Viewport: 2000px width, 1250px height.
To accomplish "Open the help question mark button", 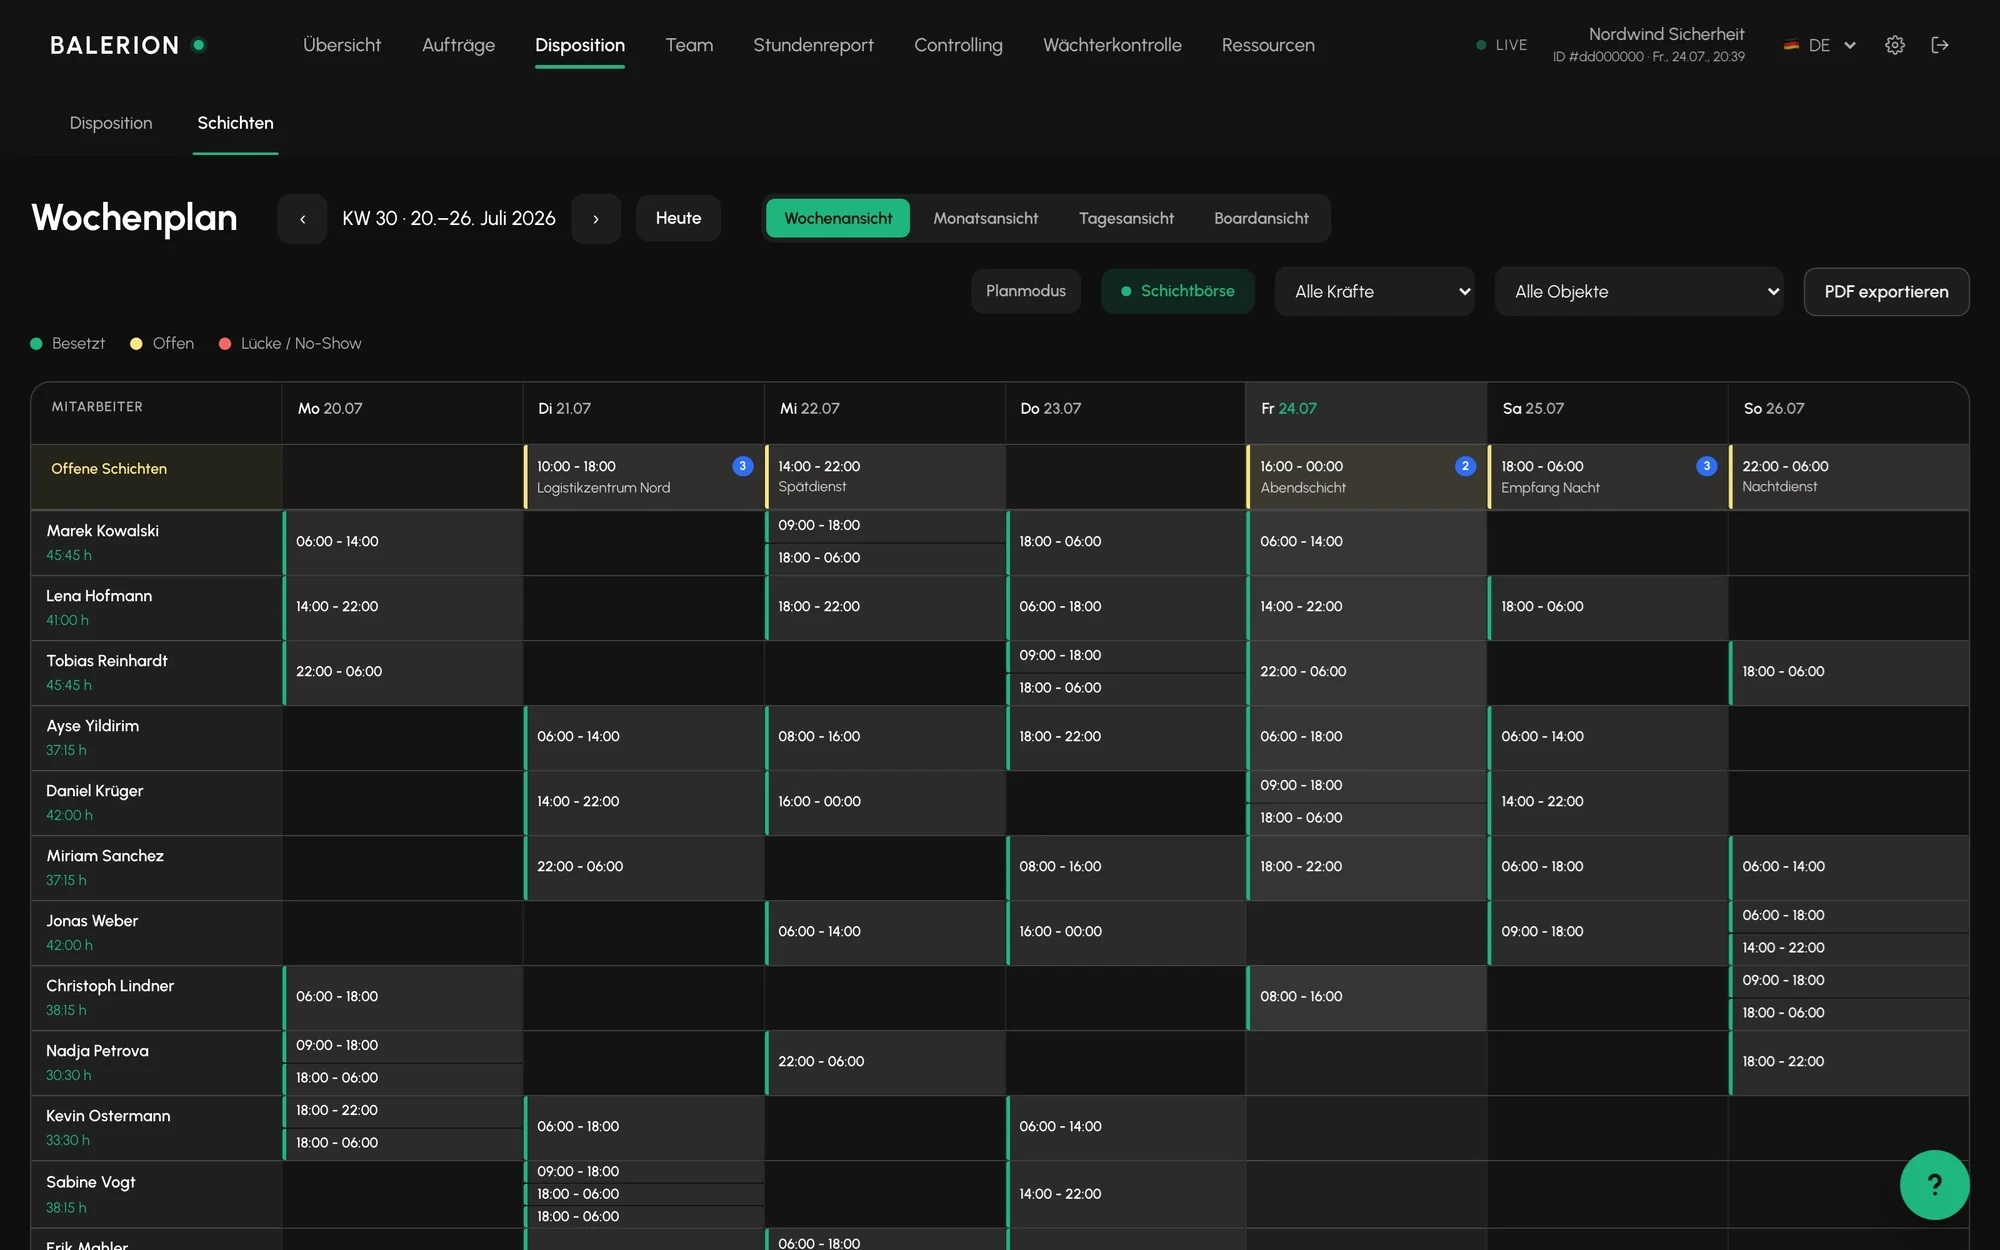I will click(x=1934, y=1185).
